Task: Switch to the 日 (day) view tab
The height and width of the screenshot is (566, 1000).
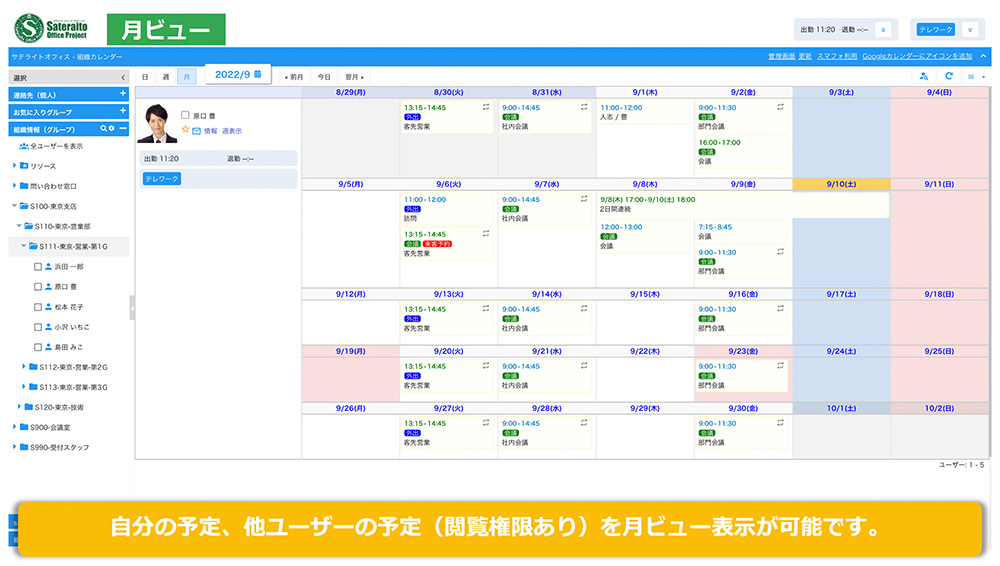Action: click(x=145, y=76)
